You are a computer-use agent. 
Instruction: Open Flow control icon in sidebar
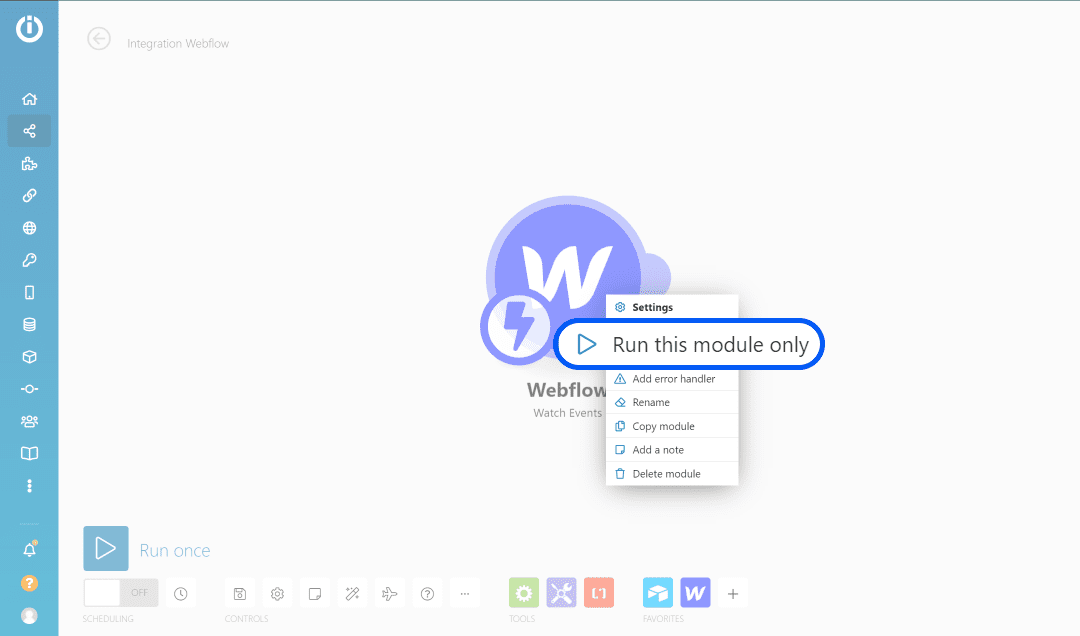point(29,389)
